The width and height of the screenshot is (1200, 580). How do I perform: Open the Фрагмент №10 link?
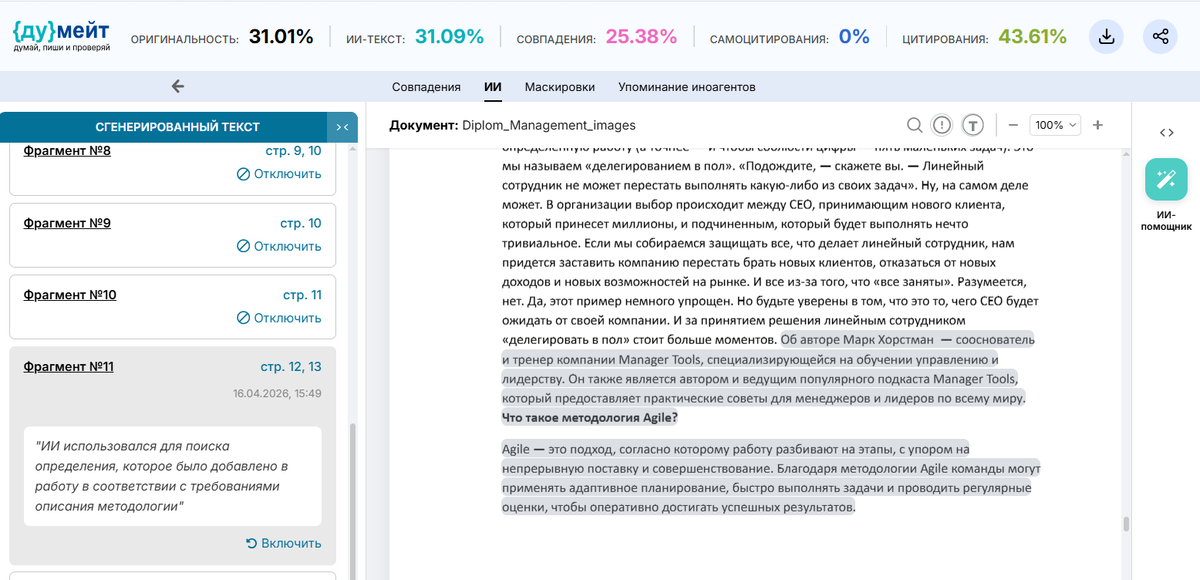click(x=70, y=295)
